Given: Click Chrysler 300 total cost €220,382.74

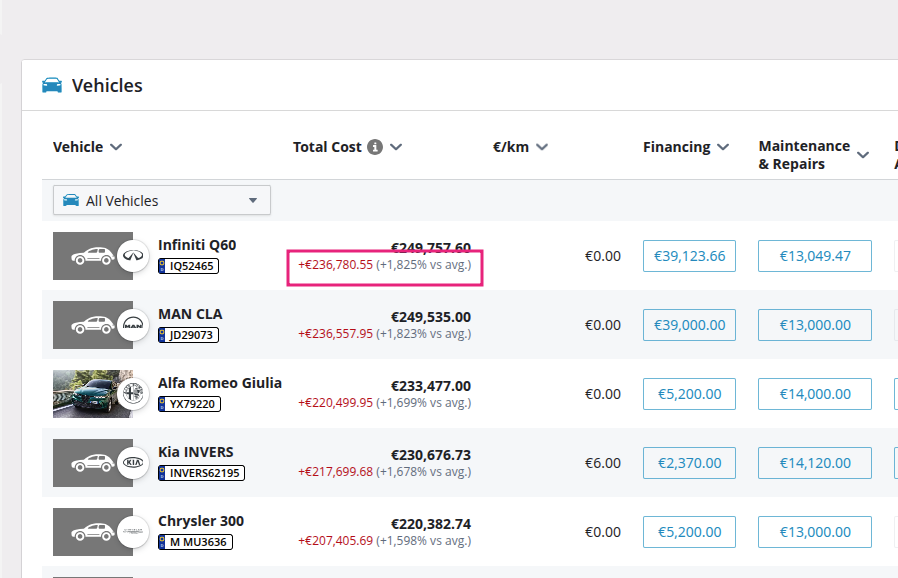Looking at the screenshot, I should point(431,524).
